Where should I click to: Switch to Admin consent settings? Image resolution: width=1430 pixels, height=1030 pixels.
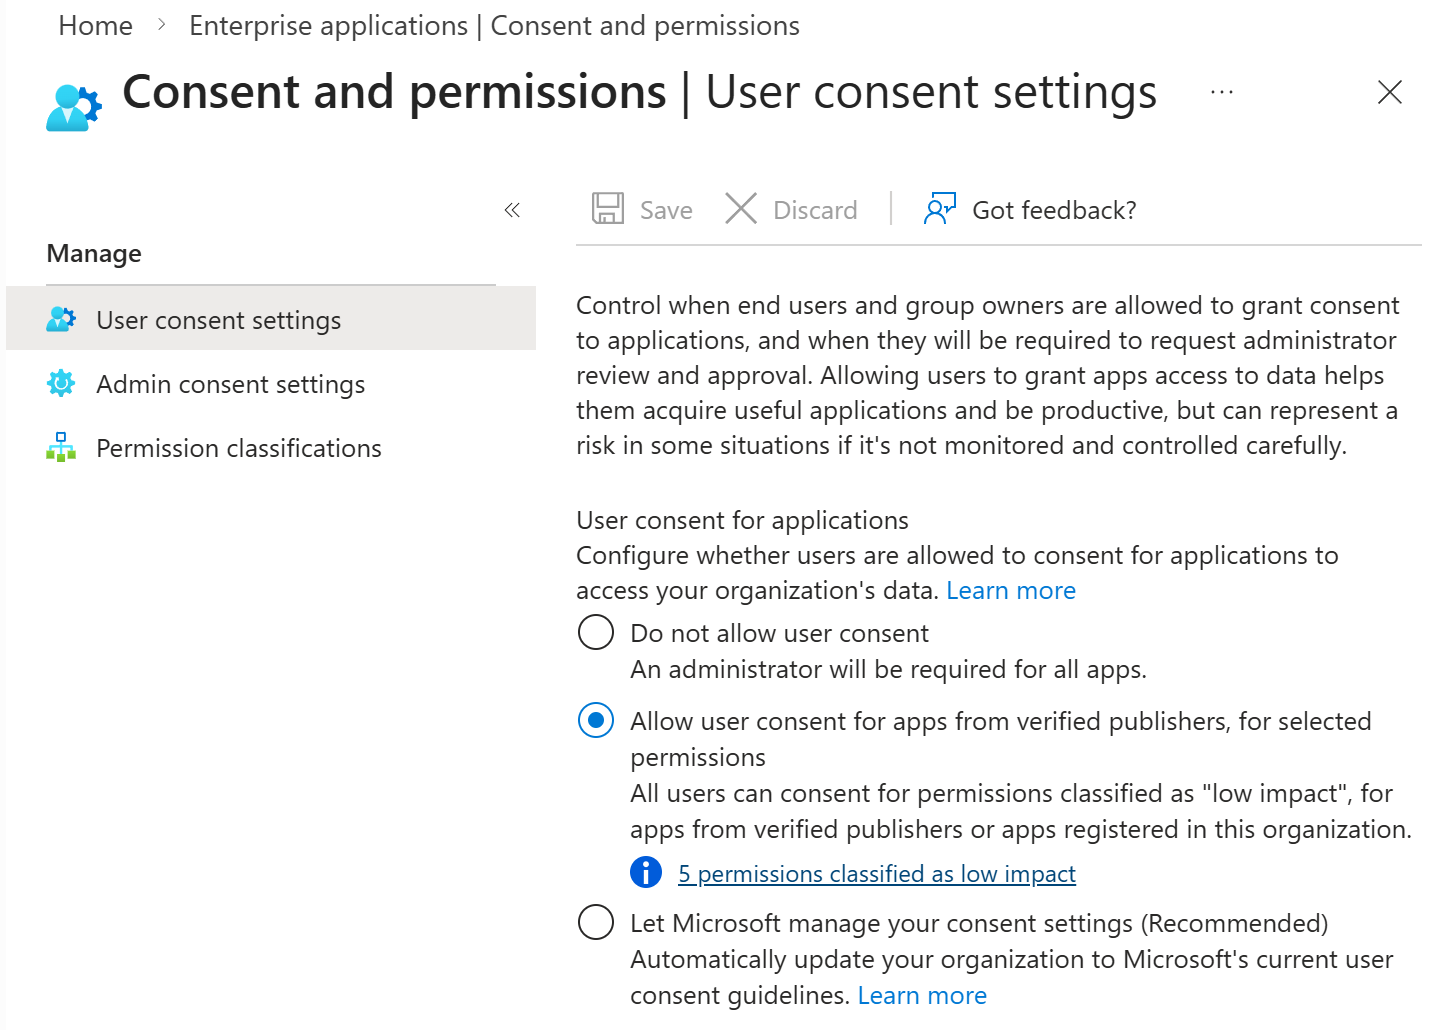[x=230, y=383]
